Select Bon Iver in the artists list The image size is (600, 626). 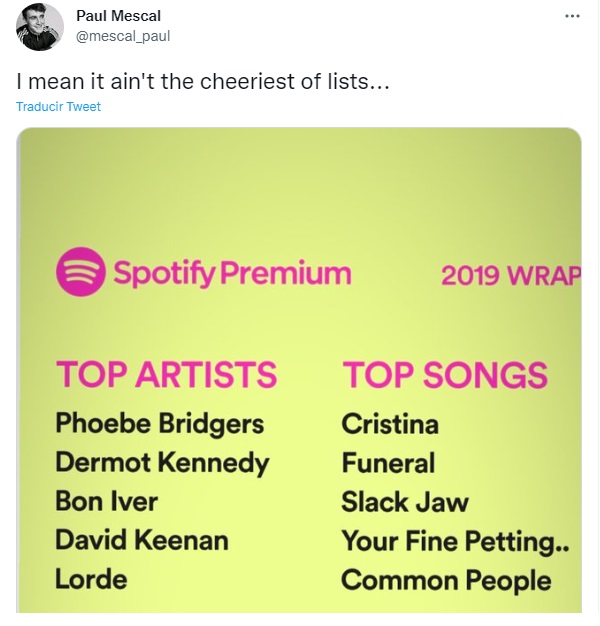pyautogui.click(x=107, y=501)
